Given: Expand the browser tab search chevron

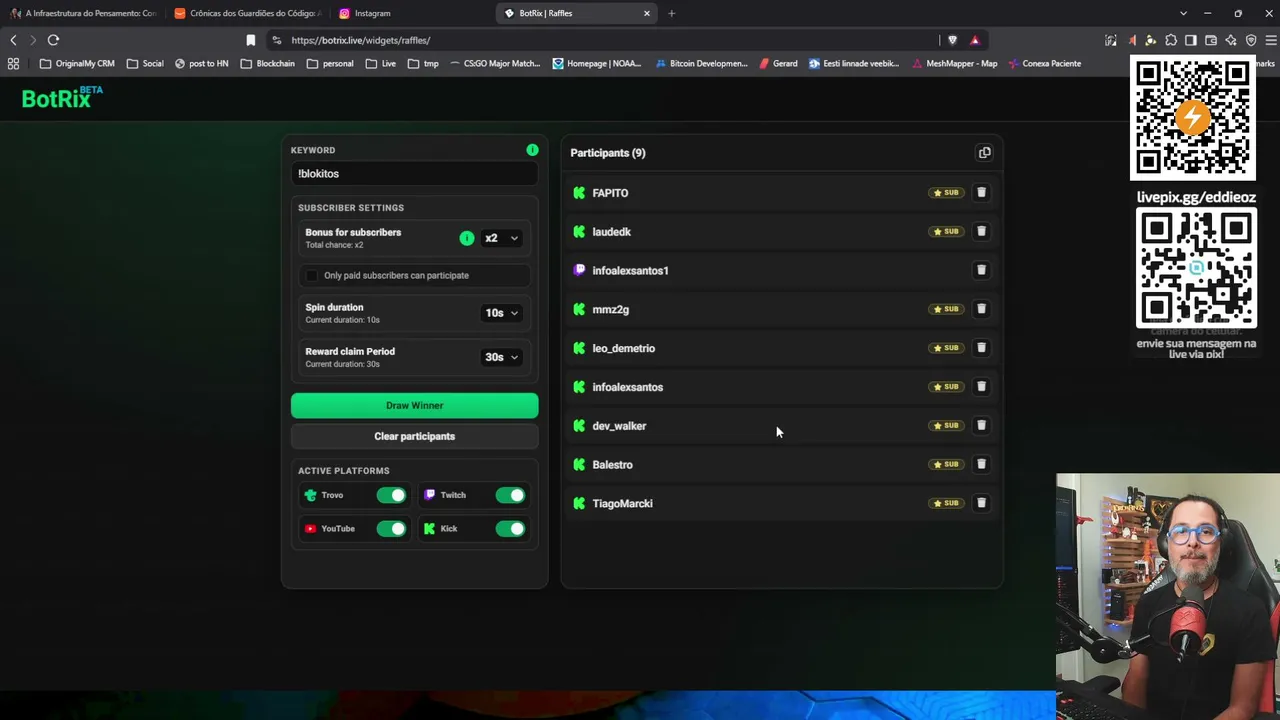Looking at the screenshot, I should point(1183,13).
